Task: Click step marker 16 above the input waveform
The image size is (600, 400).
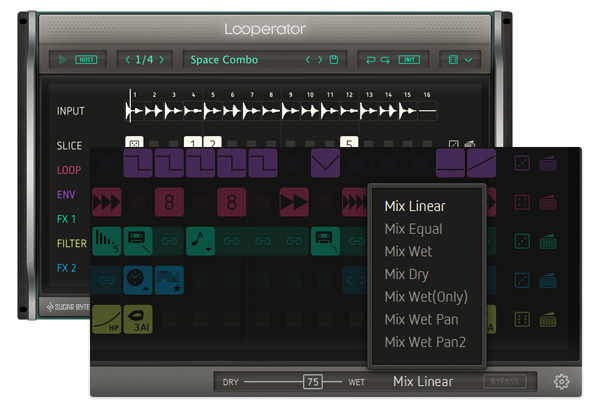Action: [x=427, y=95]
